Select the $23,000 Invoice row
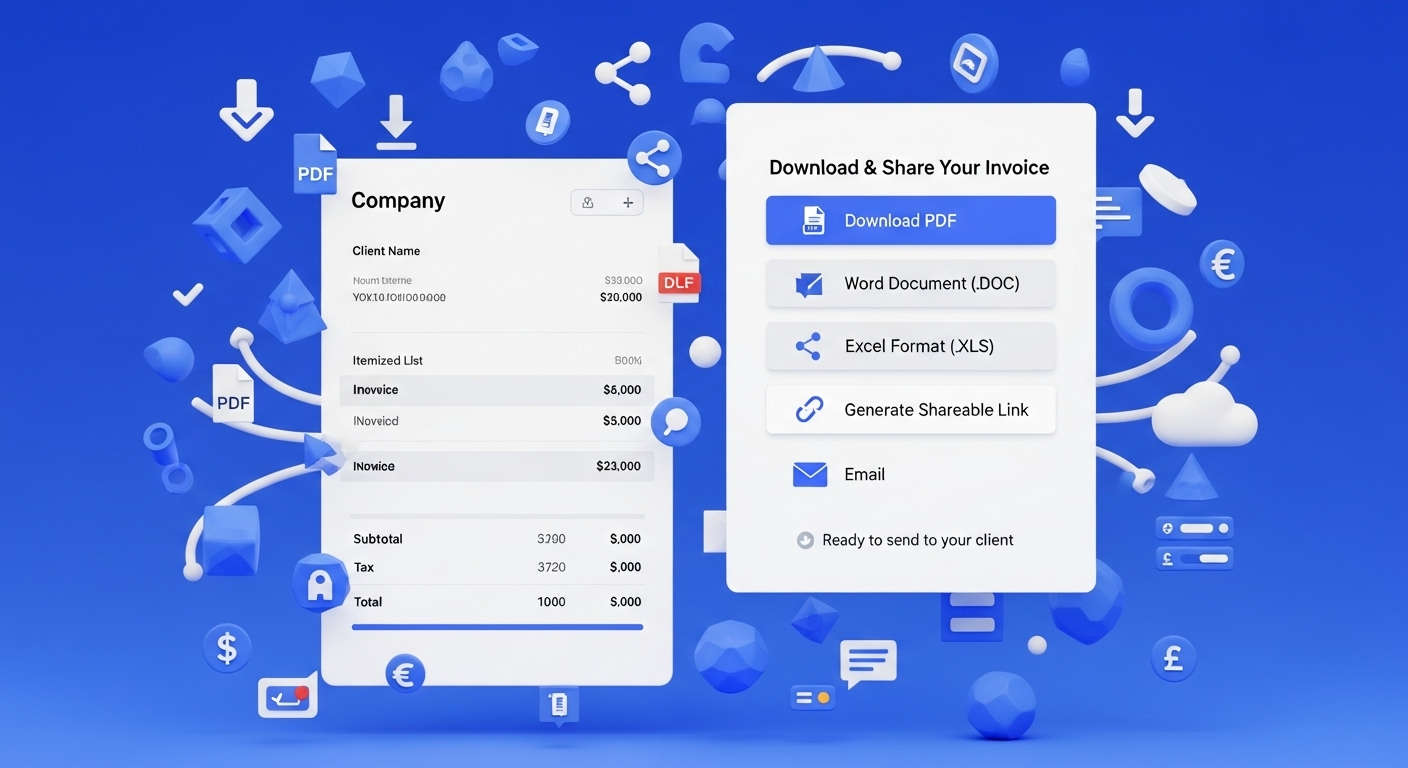The height and width of the screenshot is (768, 1408). pos(497,466)
